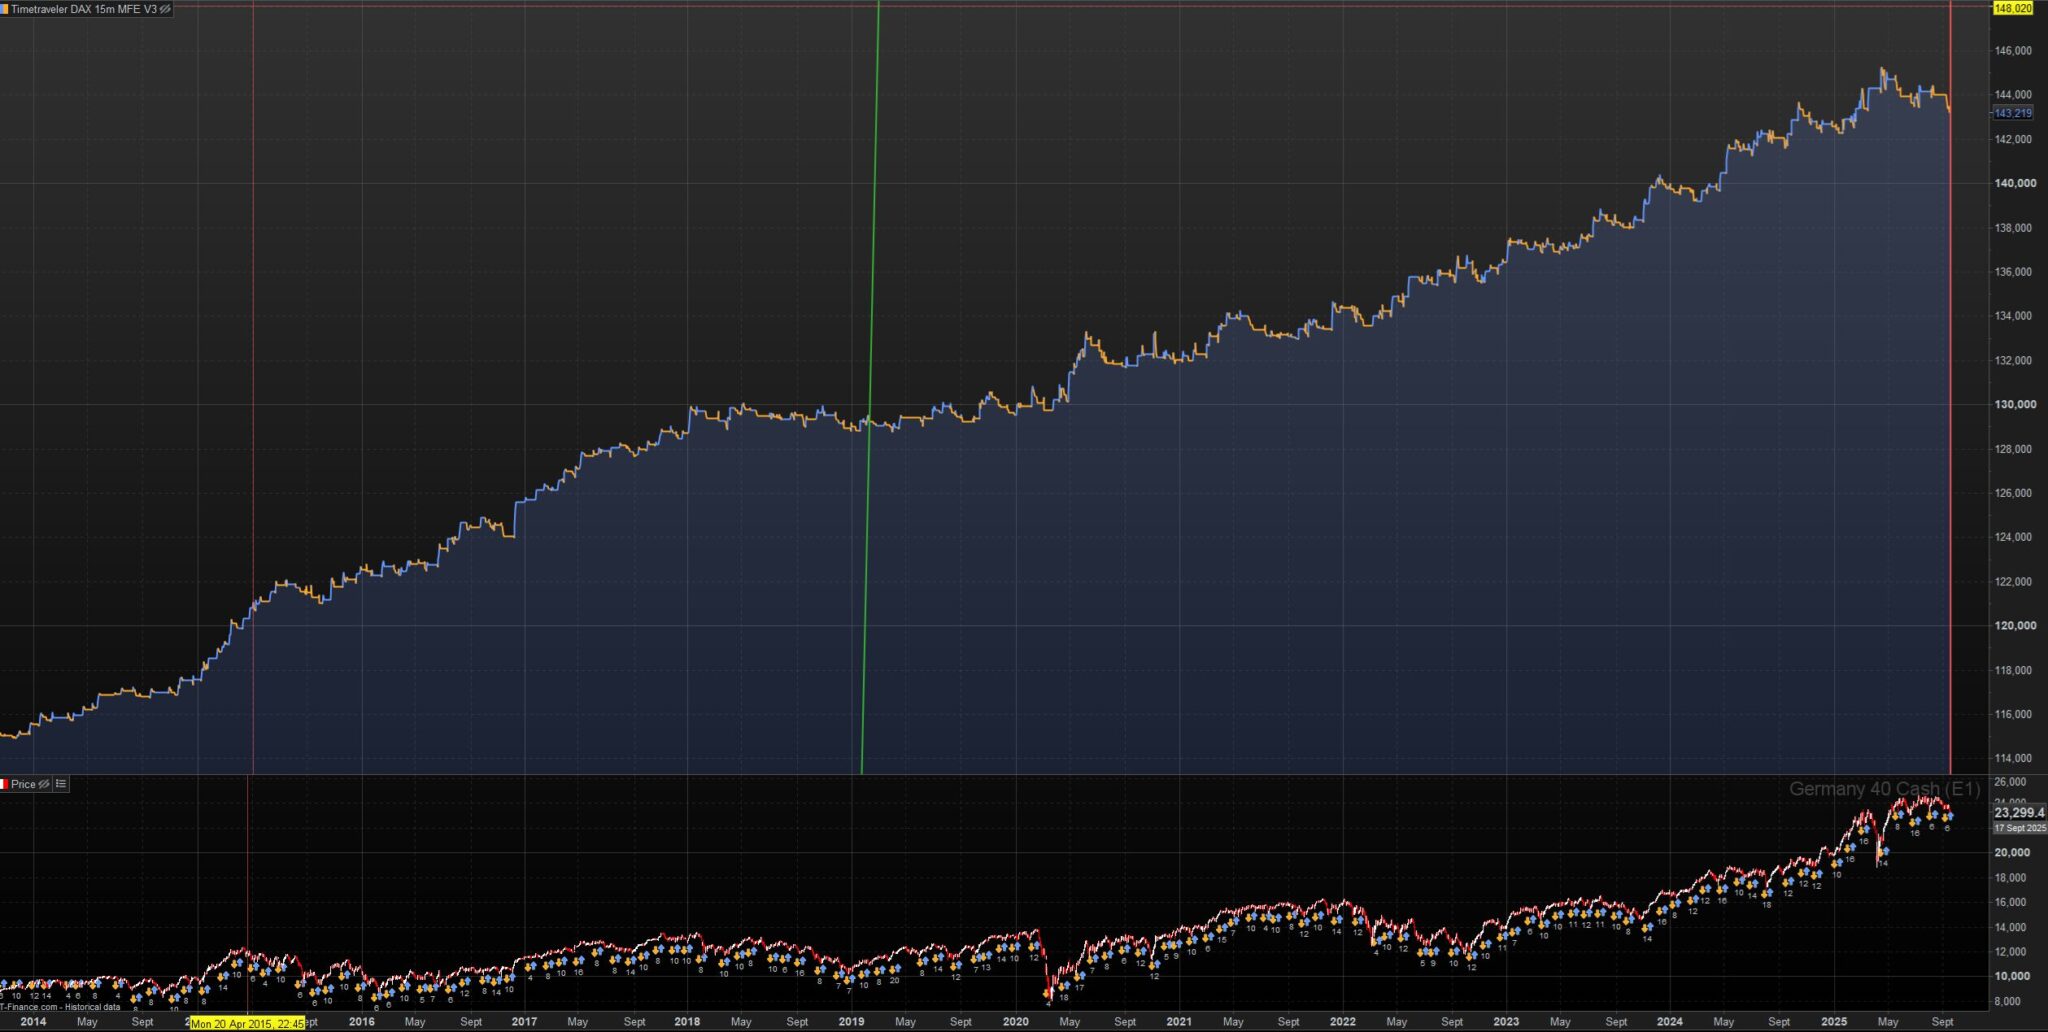Screen dimensions: 2048x1032
Task: Click 2020 on the time axis
Action: [x=1015, y=1022]
